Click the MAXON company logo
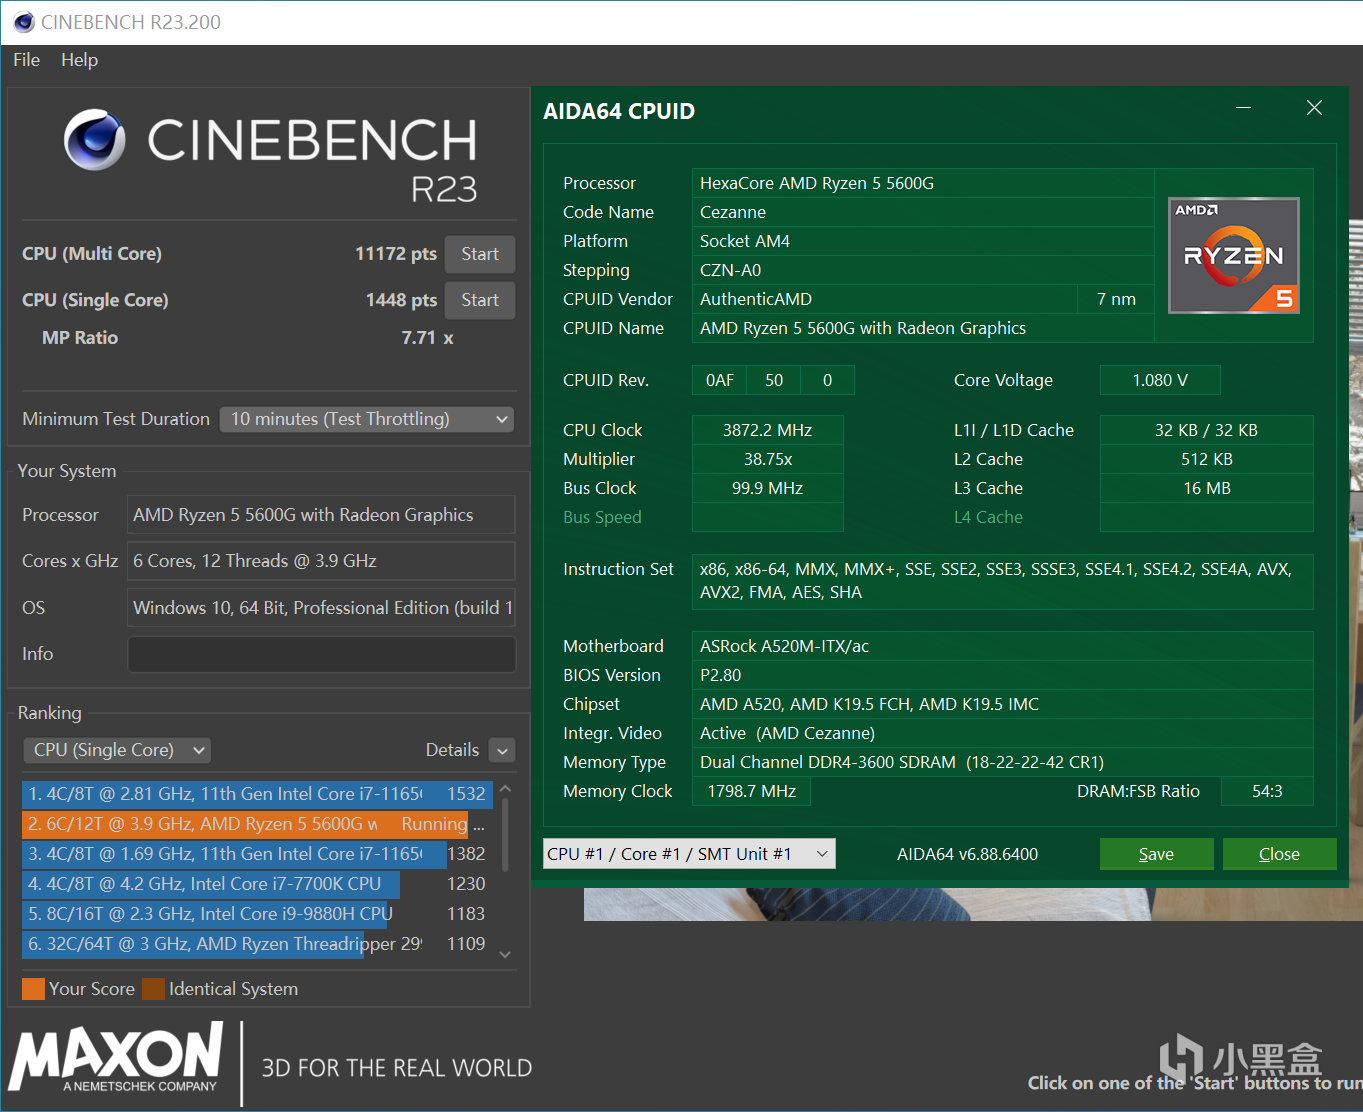 [116, 1056]
